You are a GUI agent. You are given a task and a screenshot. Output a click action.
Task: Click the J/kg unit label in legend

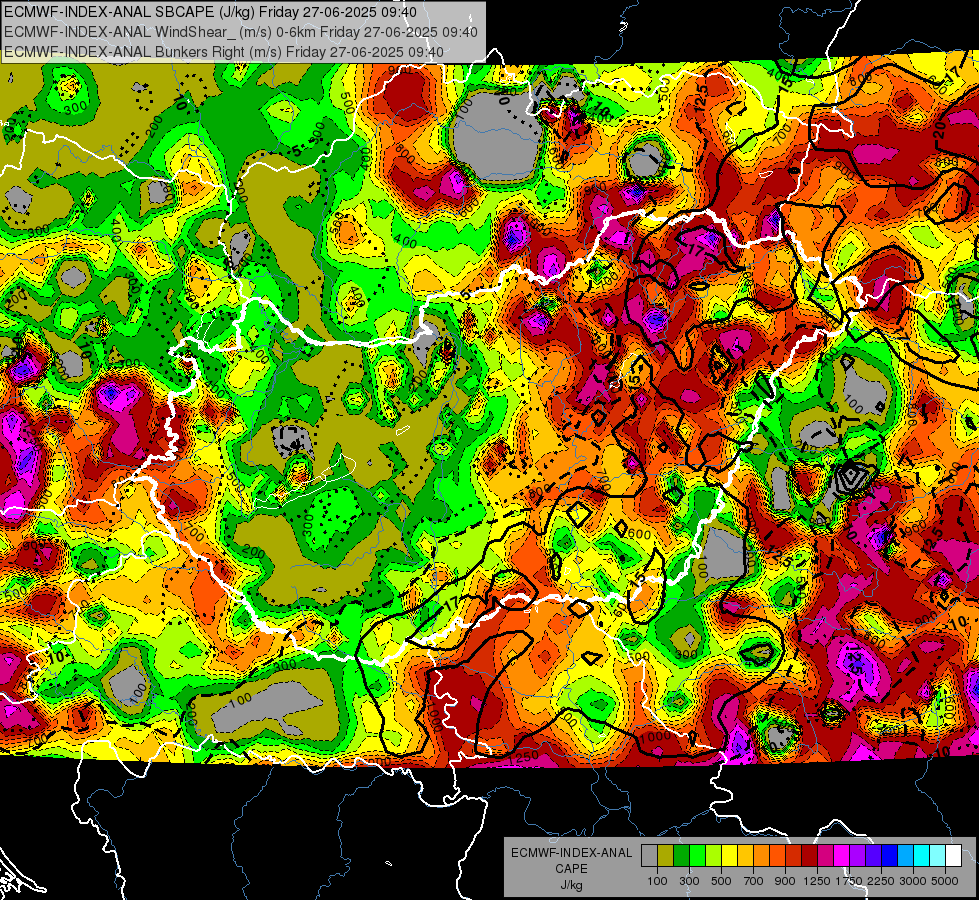pos(572,885)
